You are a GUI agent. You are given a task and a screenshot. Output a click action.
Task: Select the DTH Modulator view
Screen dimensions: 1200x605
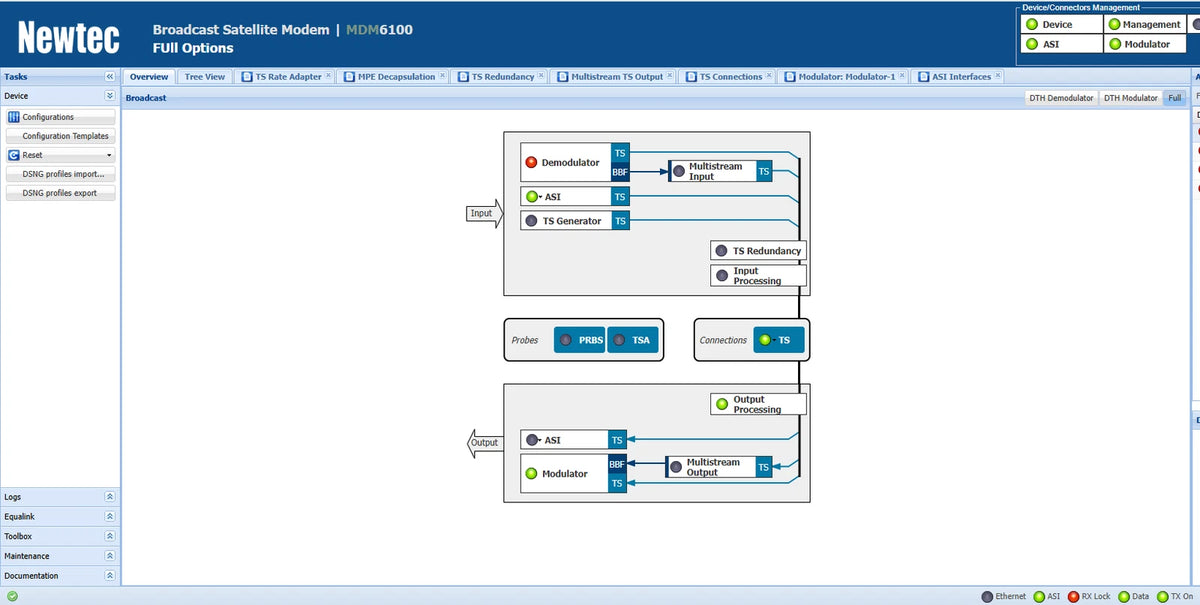pyautogui.click(x=1130, y=98)
